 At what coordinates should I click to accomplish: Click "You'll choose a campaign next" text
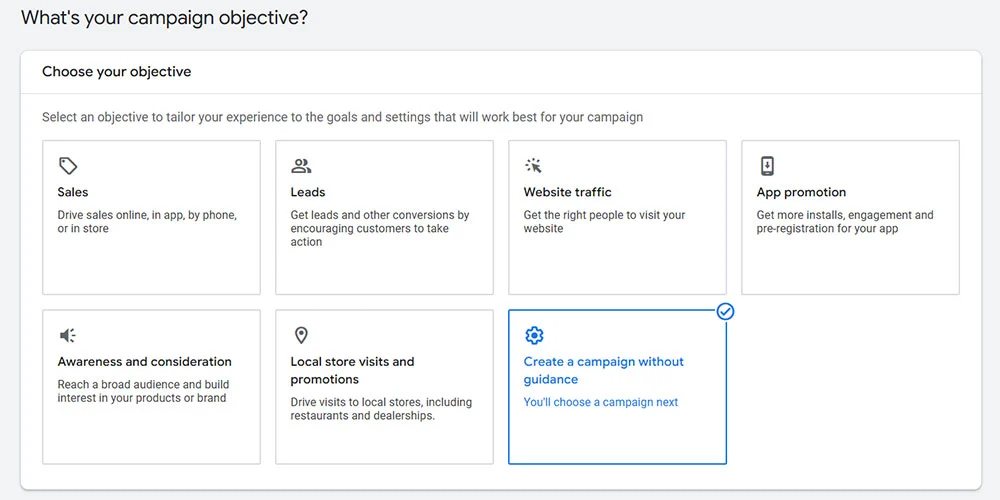pyautogui.click(x=601, y=402)
